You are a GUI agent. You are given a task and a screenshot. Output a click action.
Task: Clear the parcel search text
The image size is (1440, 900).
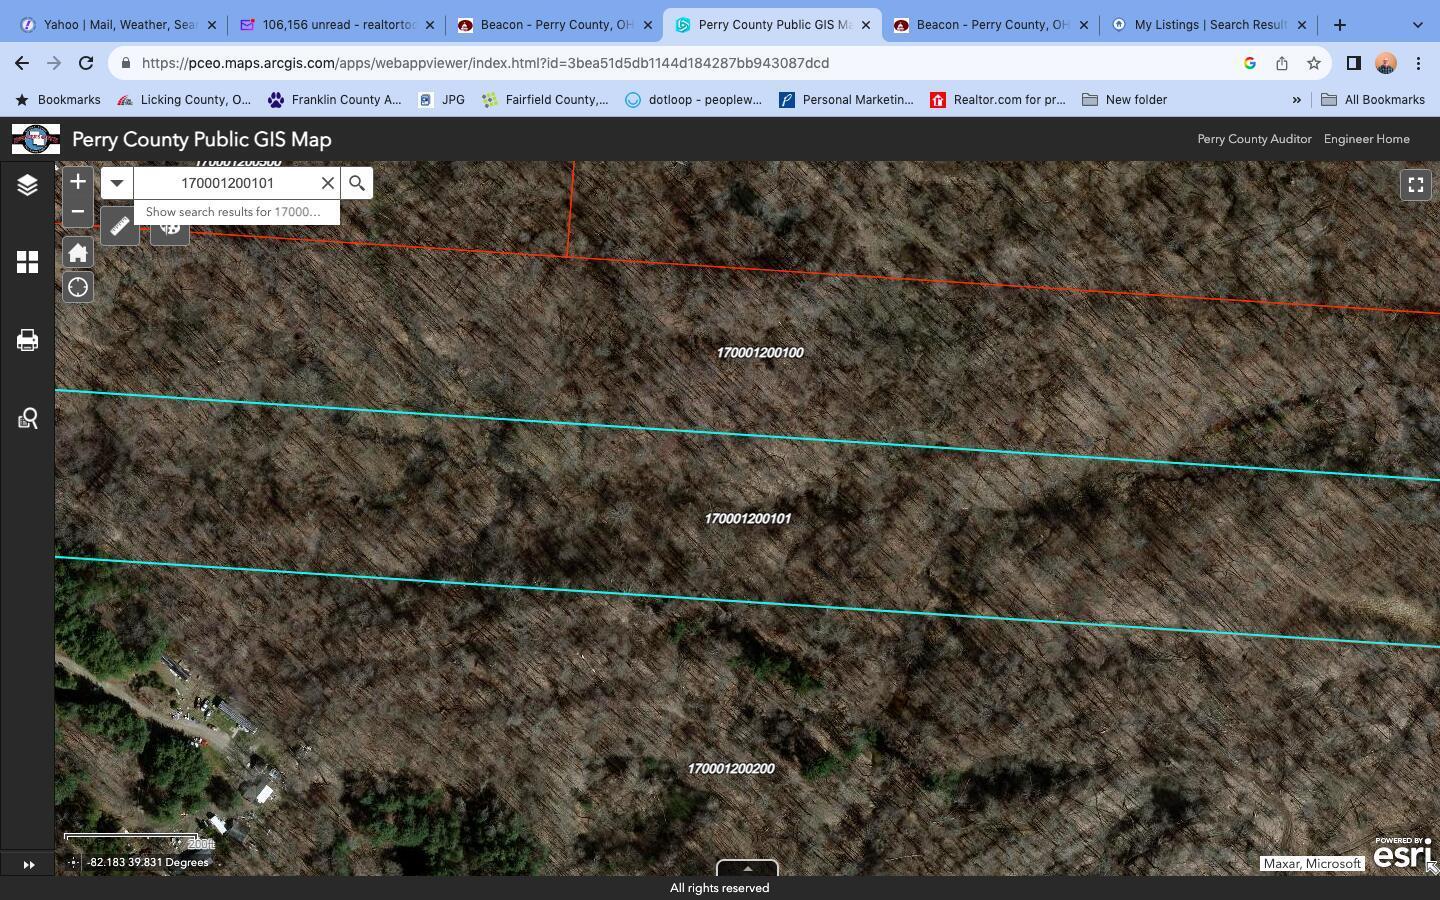327,183
